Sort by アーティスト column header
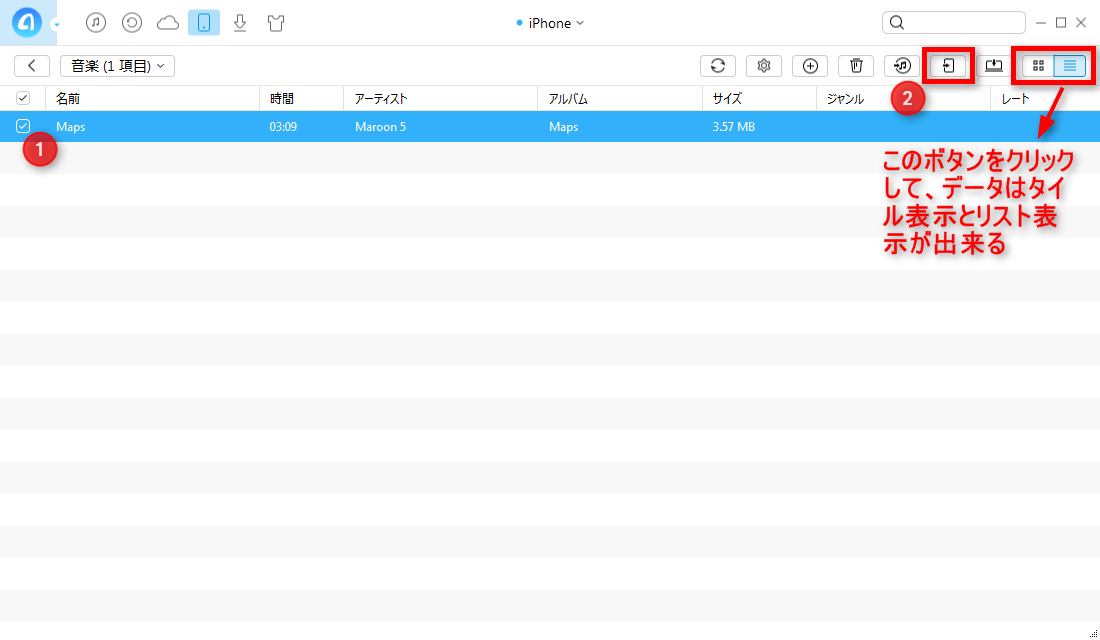Screen dimensions: 1100x640 [x=441, y=99]
